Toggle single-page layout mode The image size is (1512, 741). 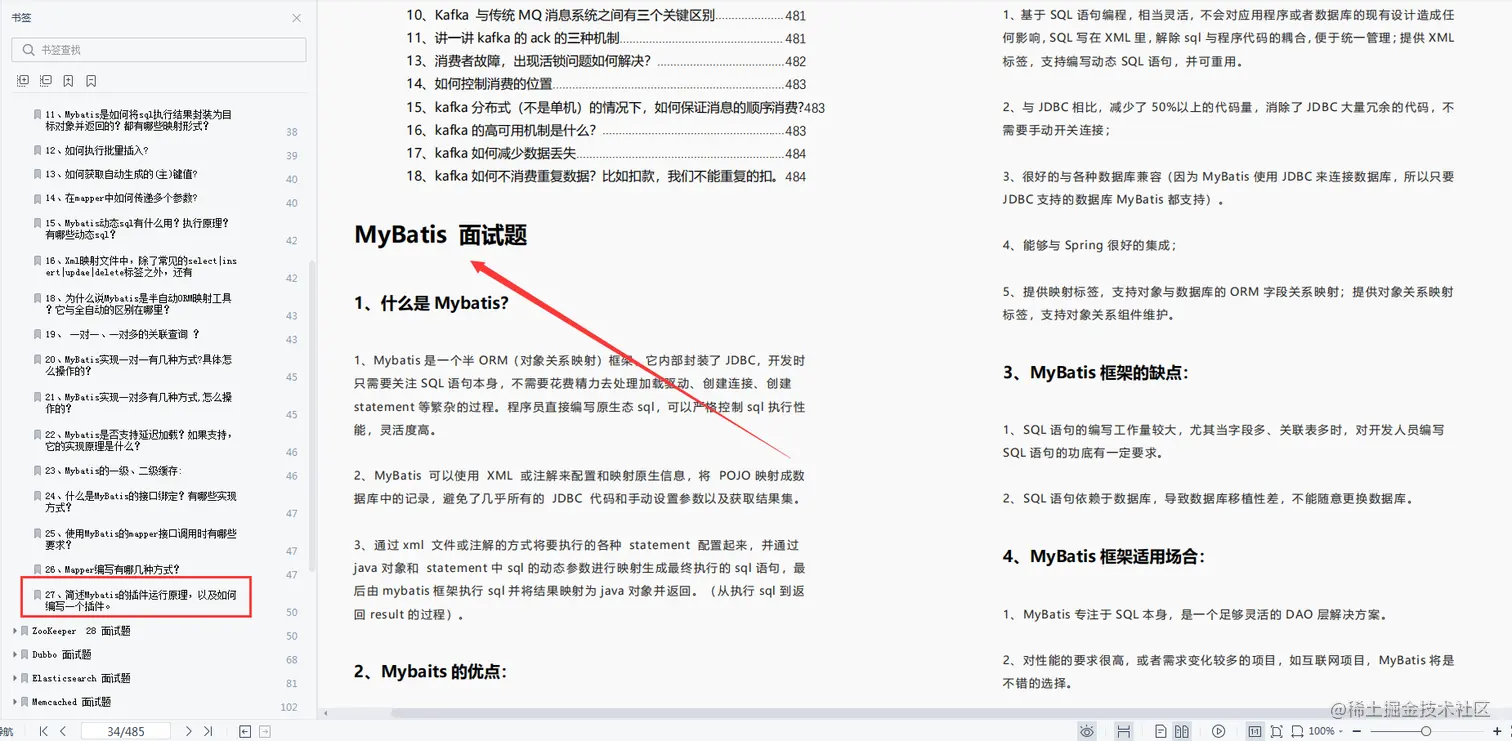click(x=1161, y=730)
